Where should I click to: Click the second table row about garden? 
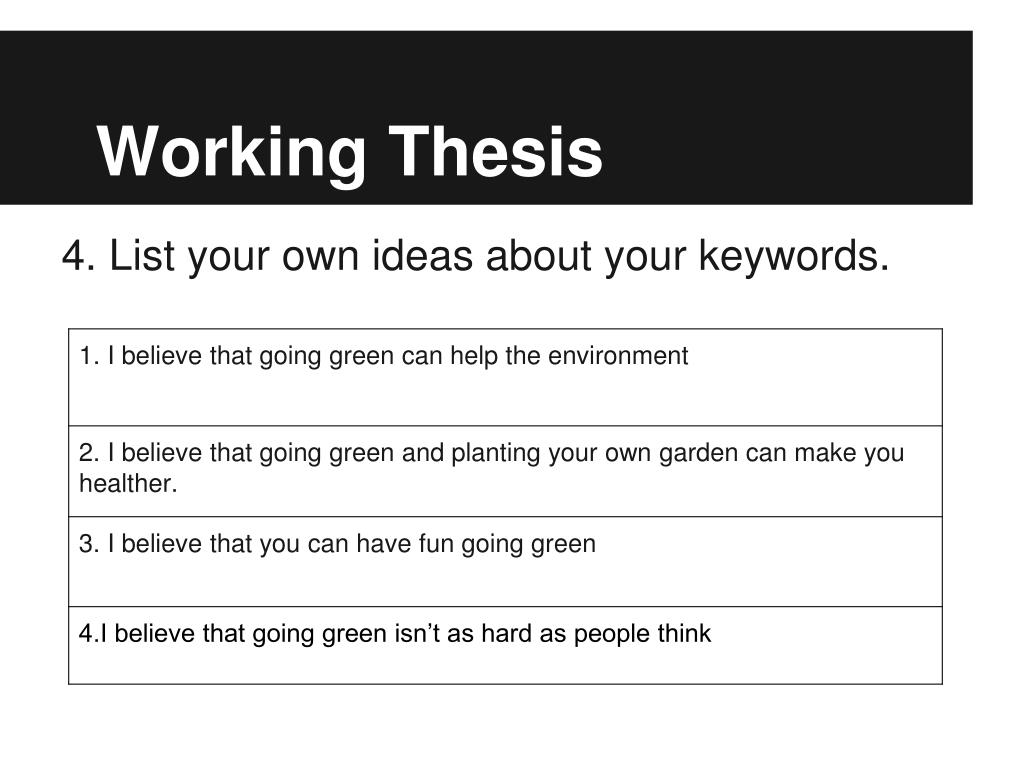tap(505, 471)
